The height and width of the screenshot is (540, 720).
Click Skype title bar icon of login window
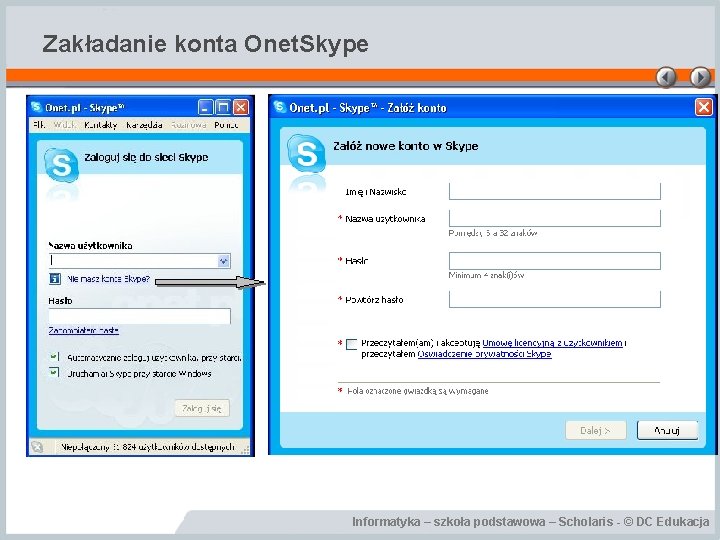[36, 107]
